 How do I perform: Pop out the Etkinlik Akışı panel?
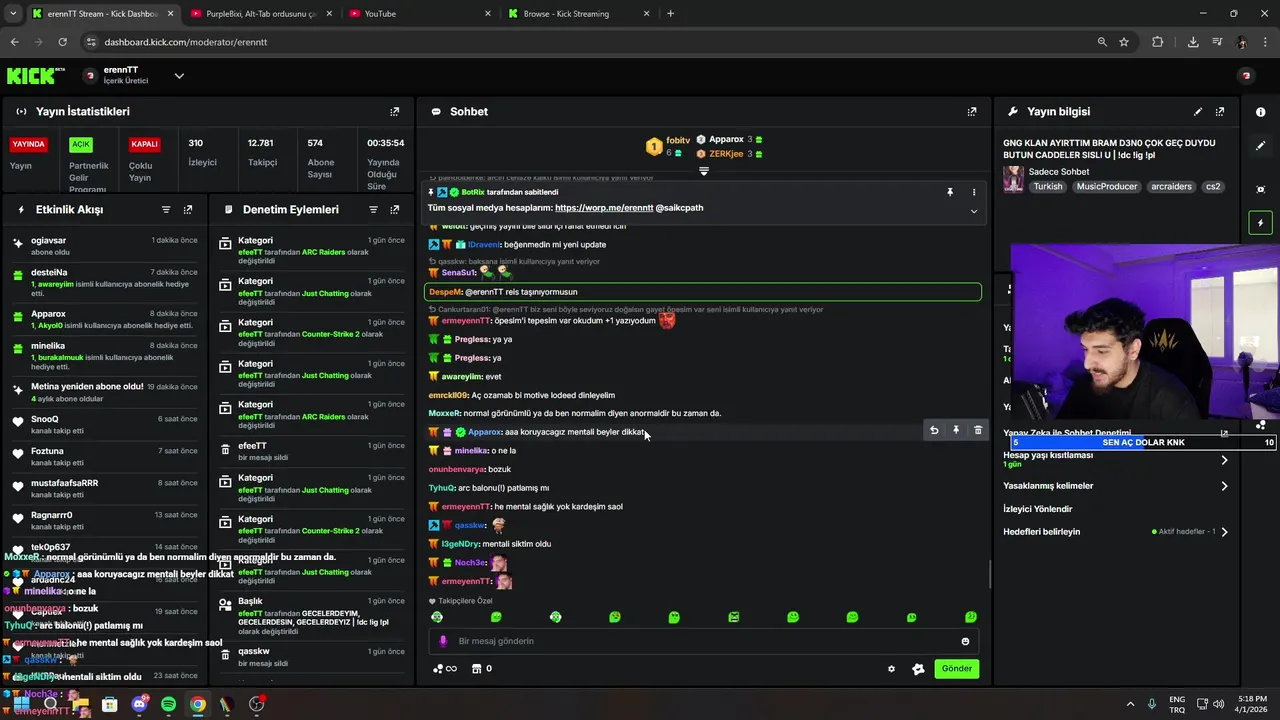[188, 210]
